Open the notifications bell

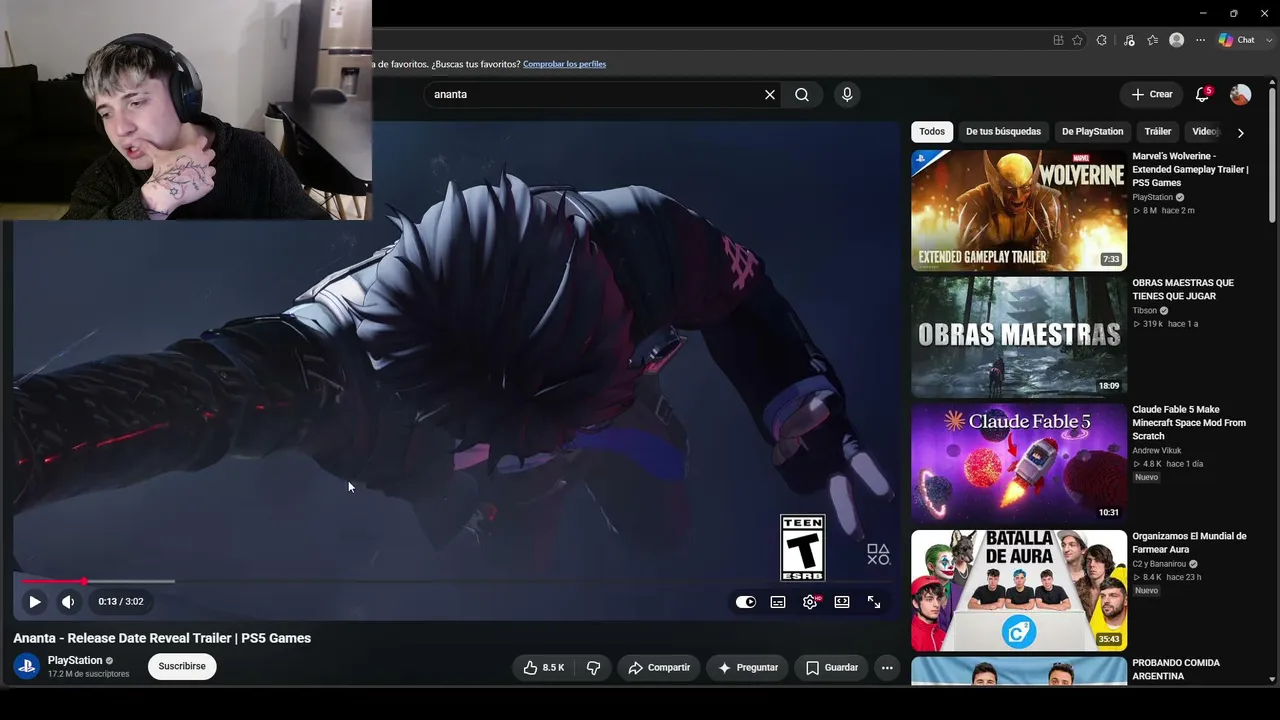tap(1203, 95)
